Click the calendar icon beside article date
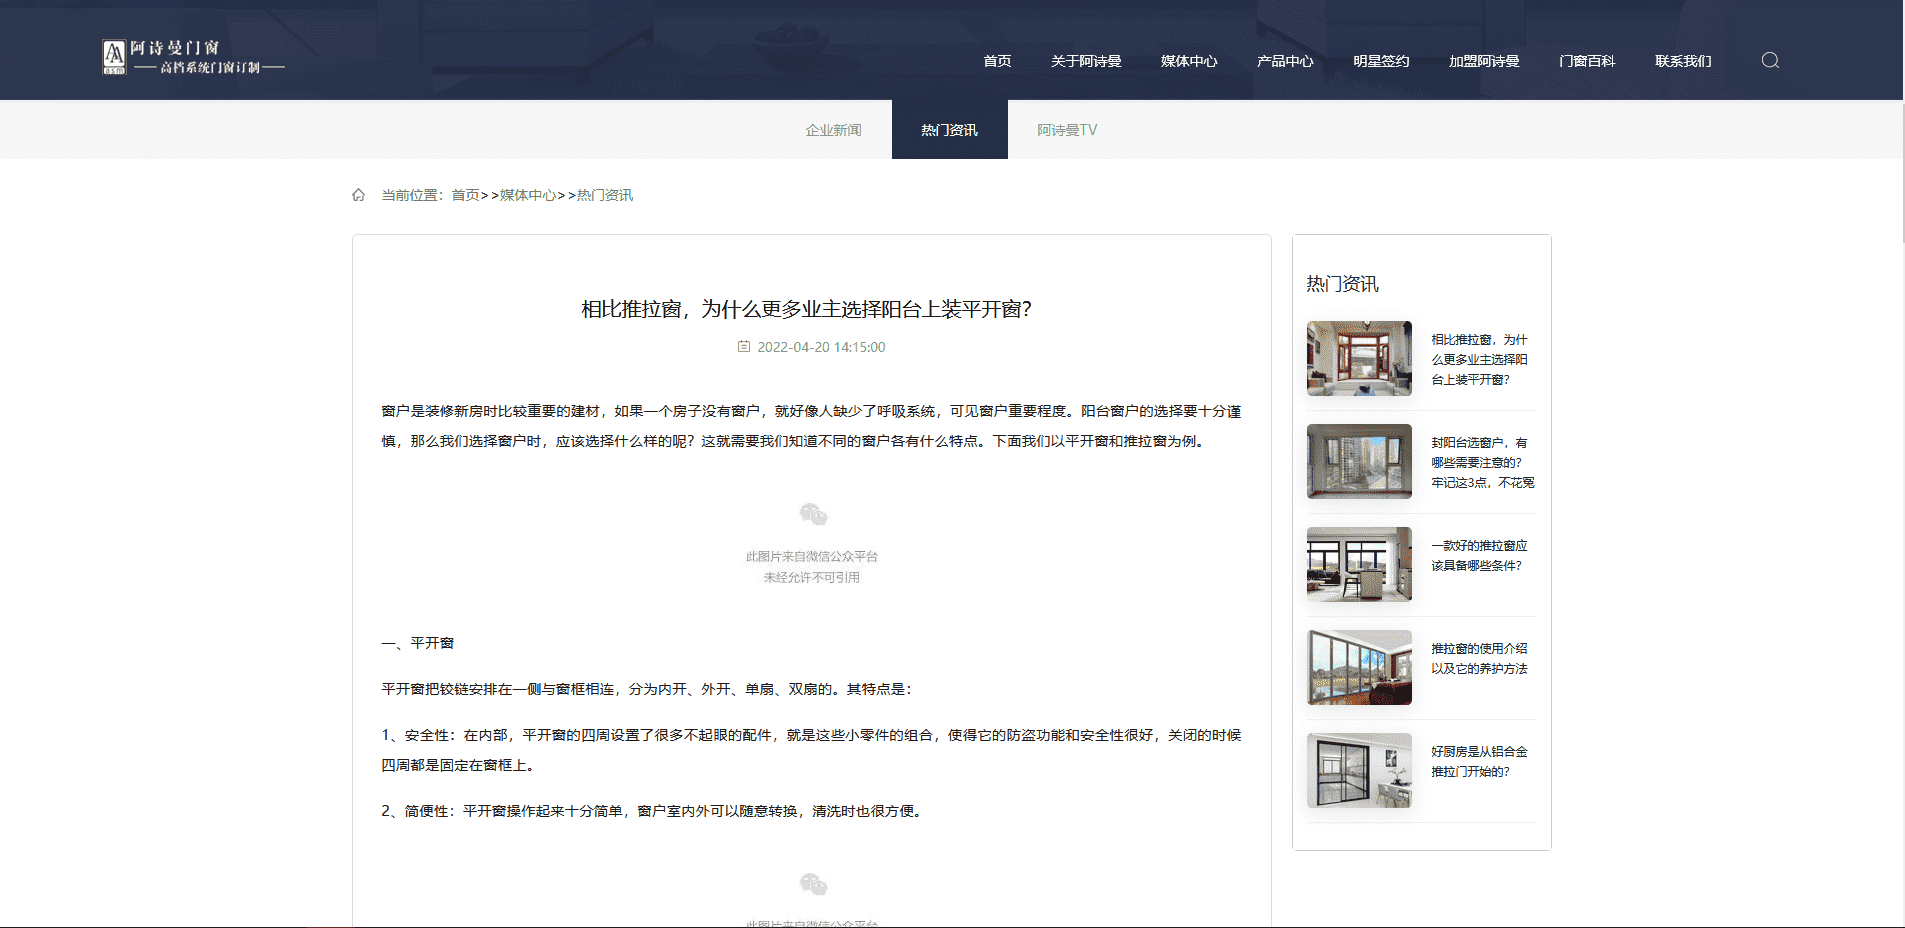This screenshot has width=1905, height=928. point(744,347)
